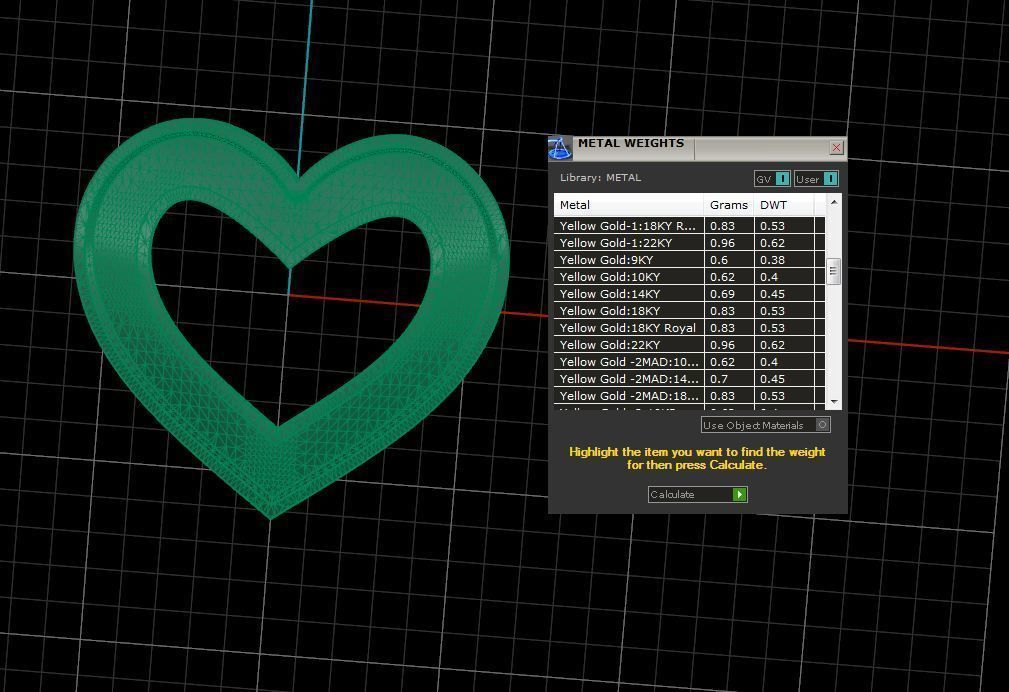The height and width of the screenshot is (692, 1009).
Task: Click the METAL WEIGHTS title bar
Action: [x=698, y=148]
